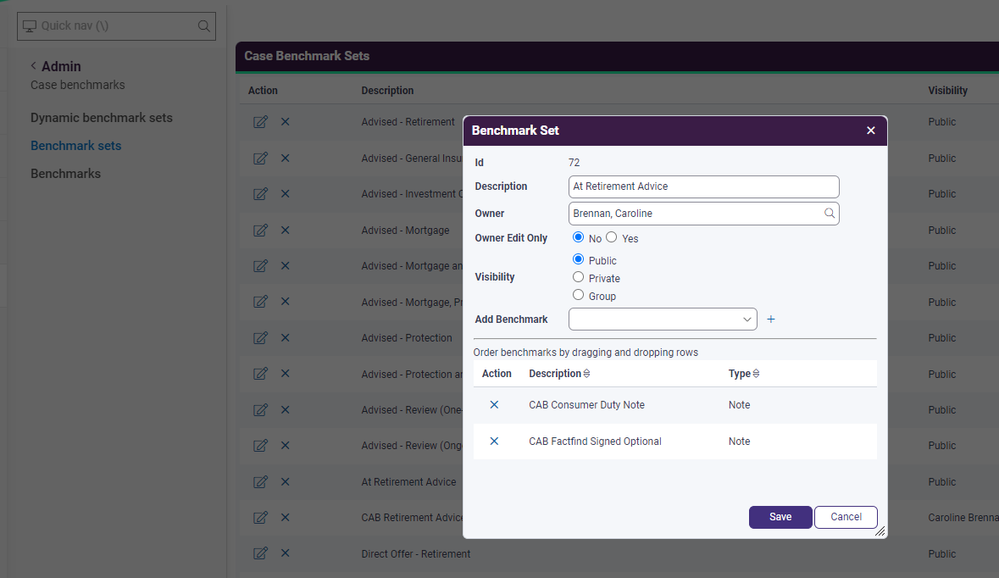Delete the Advised - Mortgage row
This screenshot has height=578, width=999.
tap(285, 230)
